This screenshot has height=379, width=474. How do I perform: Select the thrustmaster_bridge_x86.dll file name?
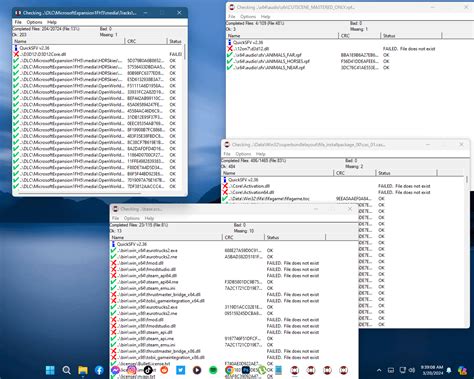159,351
